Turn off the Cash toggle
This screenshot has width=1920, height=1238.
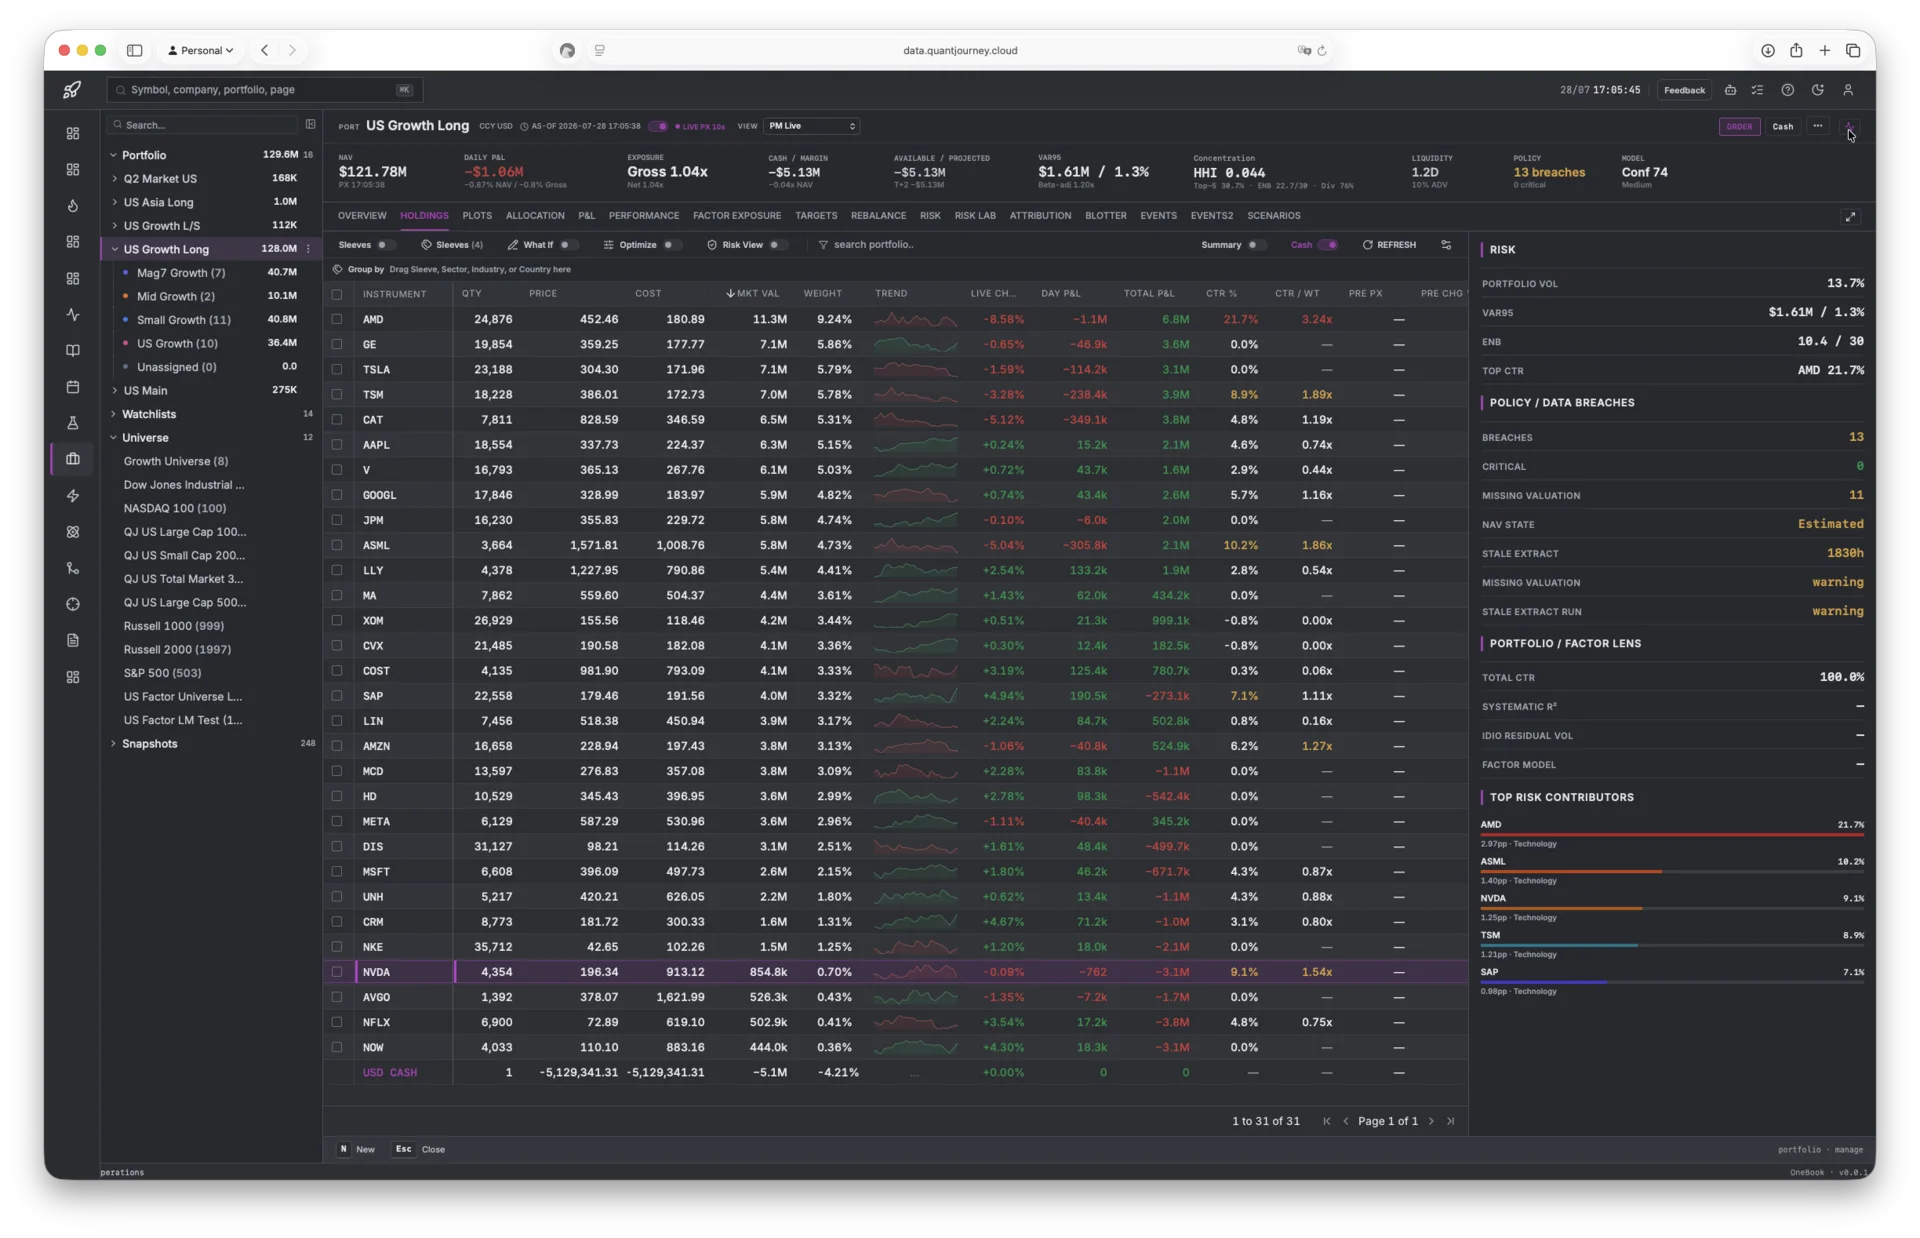point(1328,245)
